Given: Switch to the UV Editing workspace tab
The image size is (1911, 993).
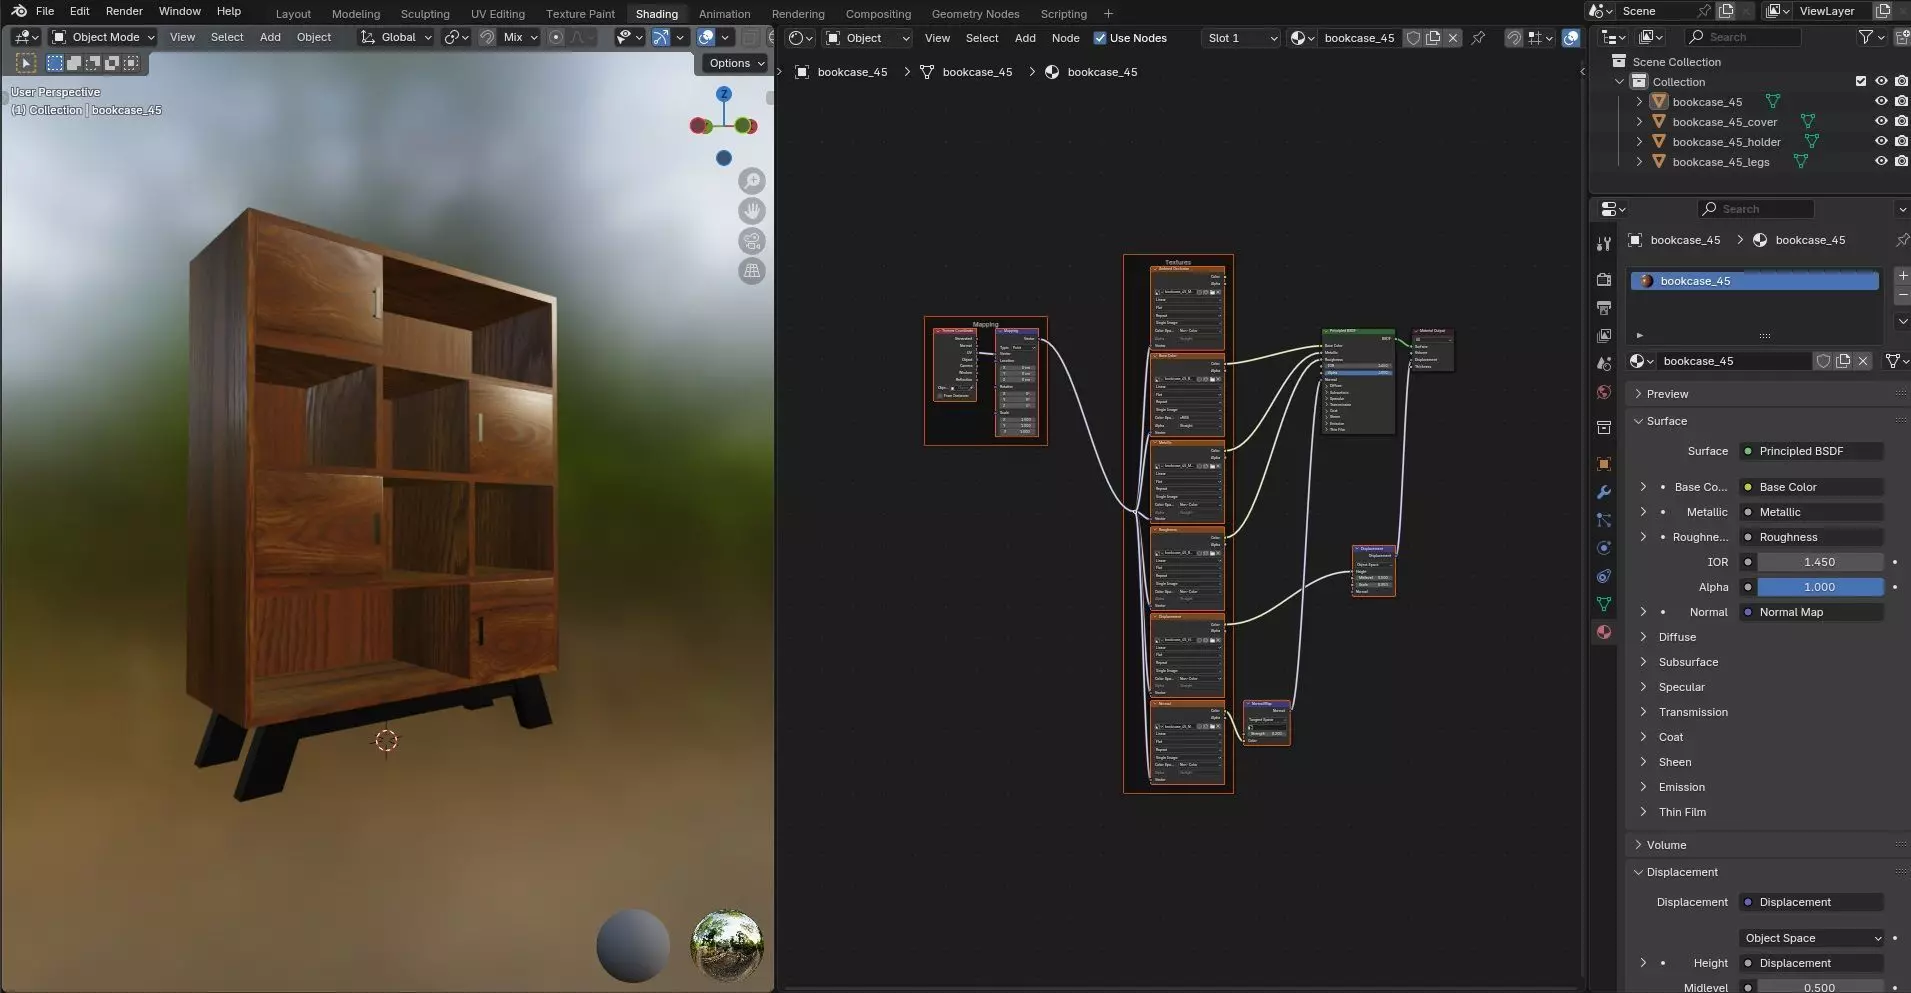Looking at the screenshot, I should [x=497, y=14].
